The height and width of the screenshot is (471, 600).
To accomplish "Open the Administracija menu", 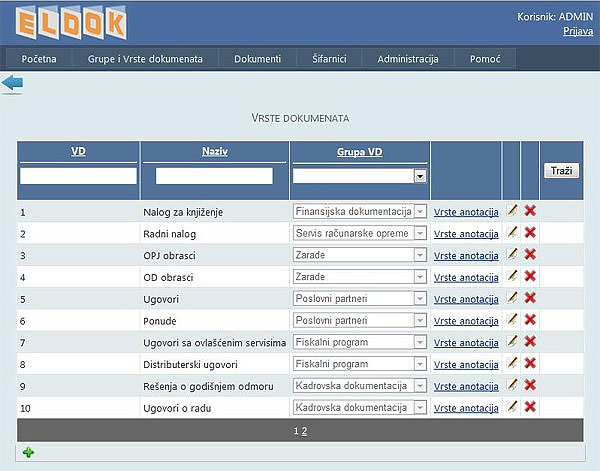I will point(408,59).
